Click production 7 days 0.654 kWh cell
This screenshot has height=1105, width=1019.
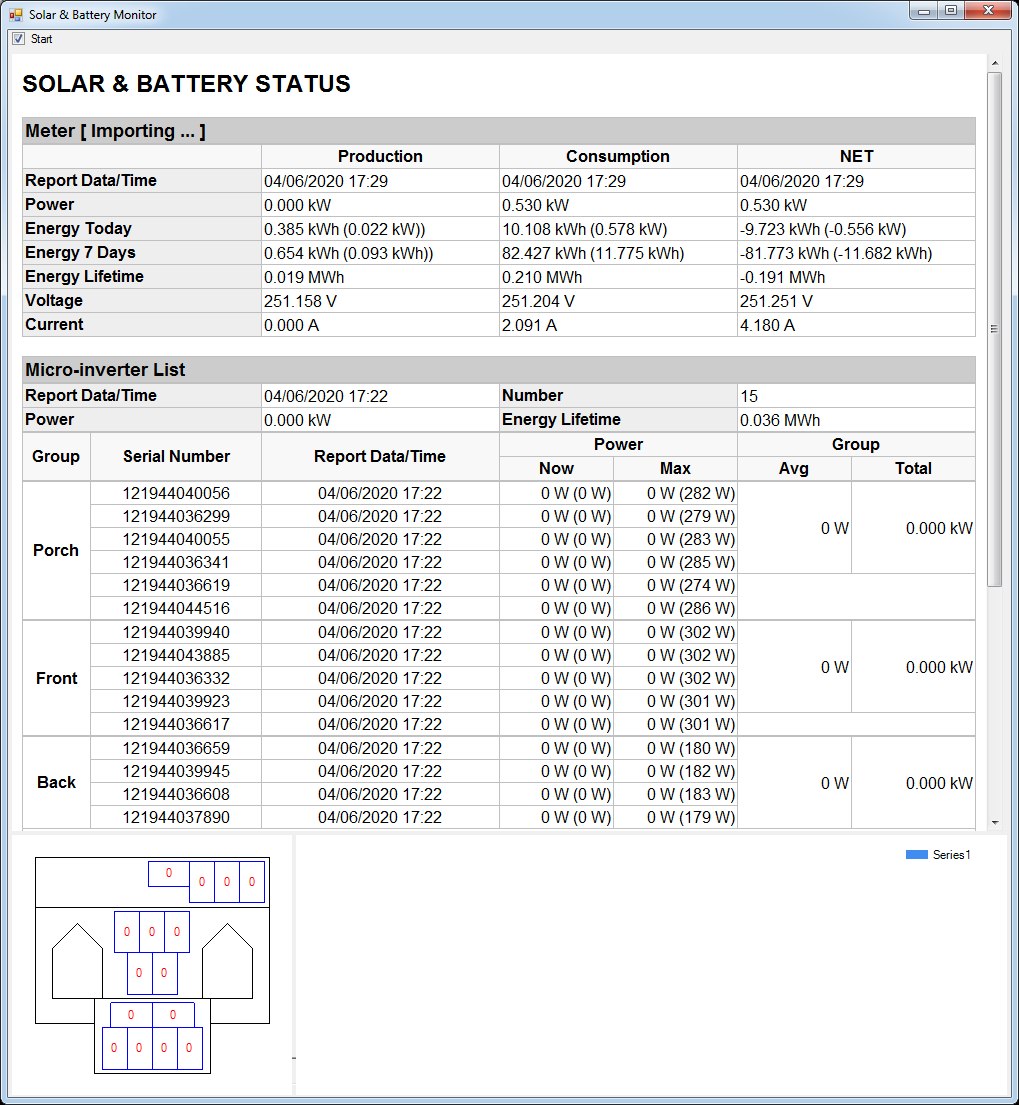coord(380,253)
